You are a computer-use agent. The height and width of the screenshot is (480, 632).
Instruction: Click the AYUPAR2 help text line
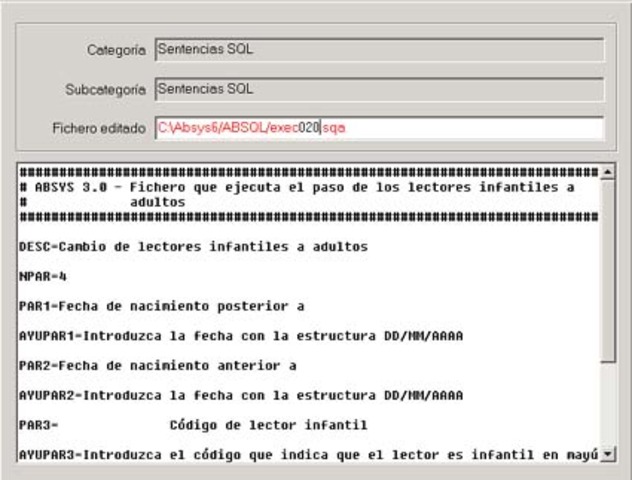(x=241, y=395)
